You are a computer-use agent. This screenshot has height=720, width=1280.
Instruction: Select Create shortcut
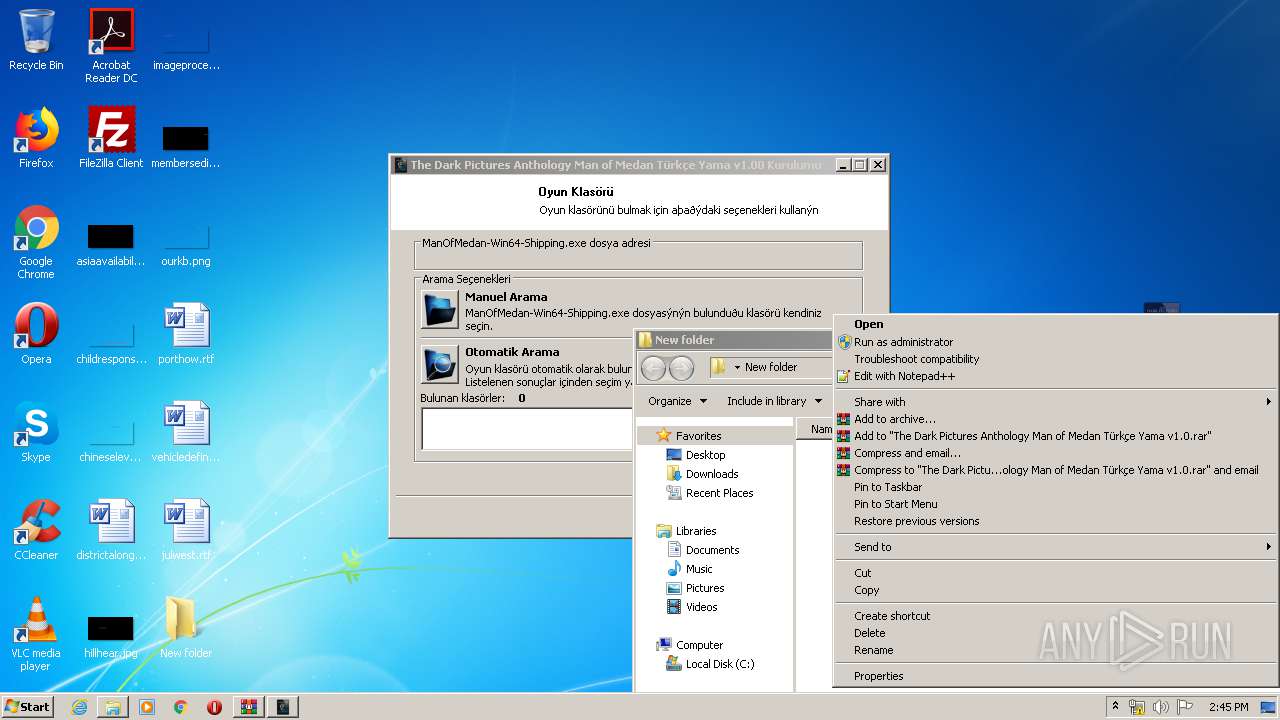pos(1055,616)
